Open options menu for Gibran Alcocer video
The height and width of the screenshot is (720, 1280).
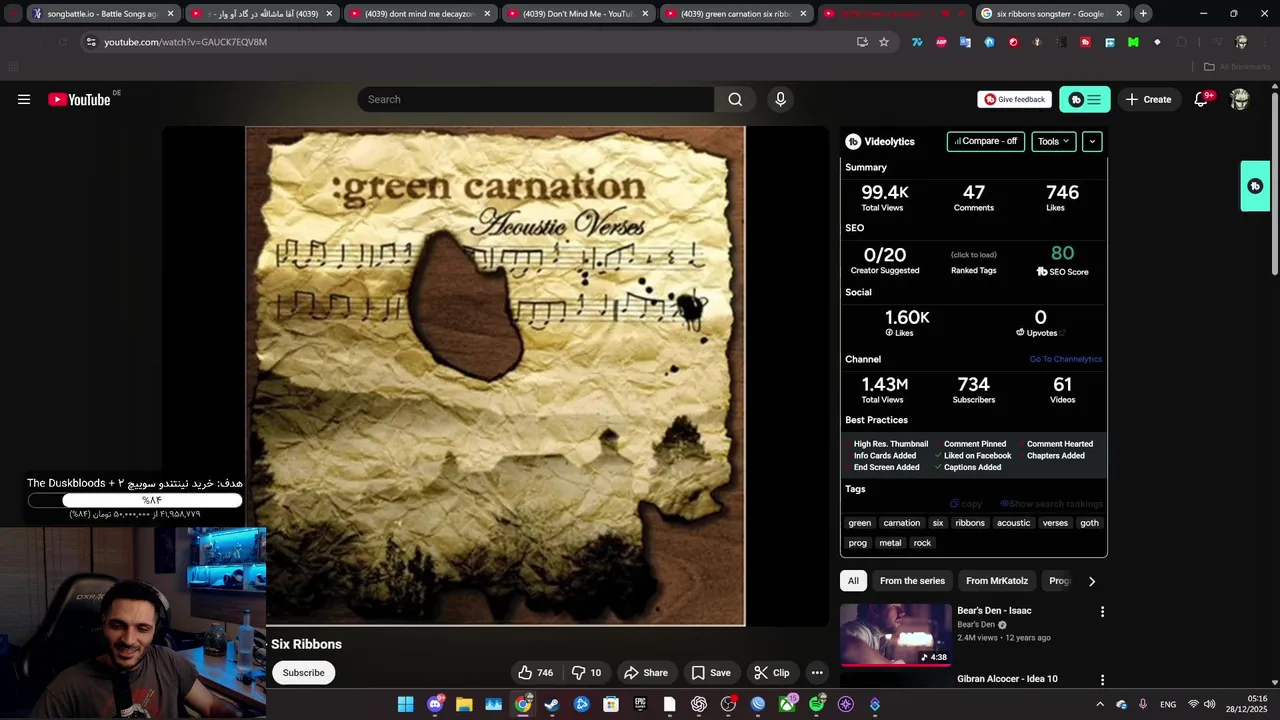(x=1102, y=680)
